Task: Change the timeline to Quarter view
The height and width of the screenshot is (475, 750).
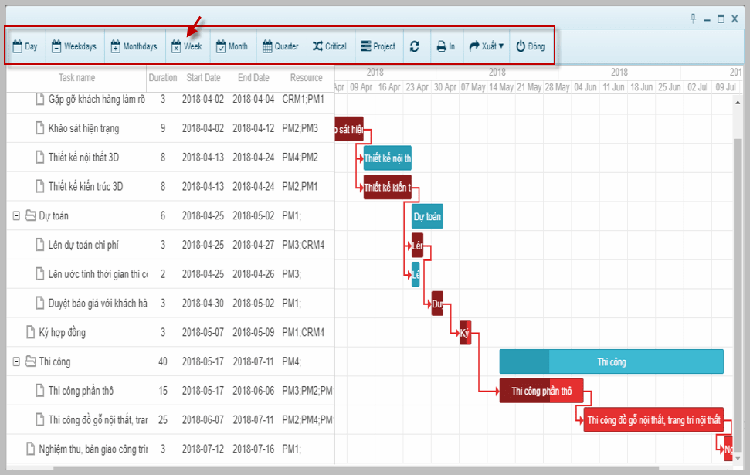Action: [x=280, y=46]
